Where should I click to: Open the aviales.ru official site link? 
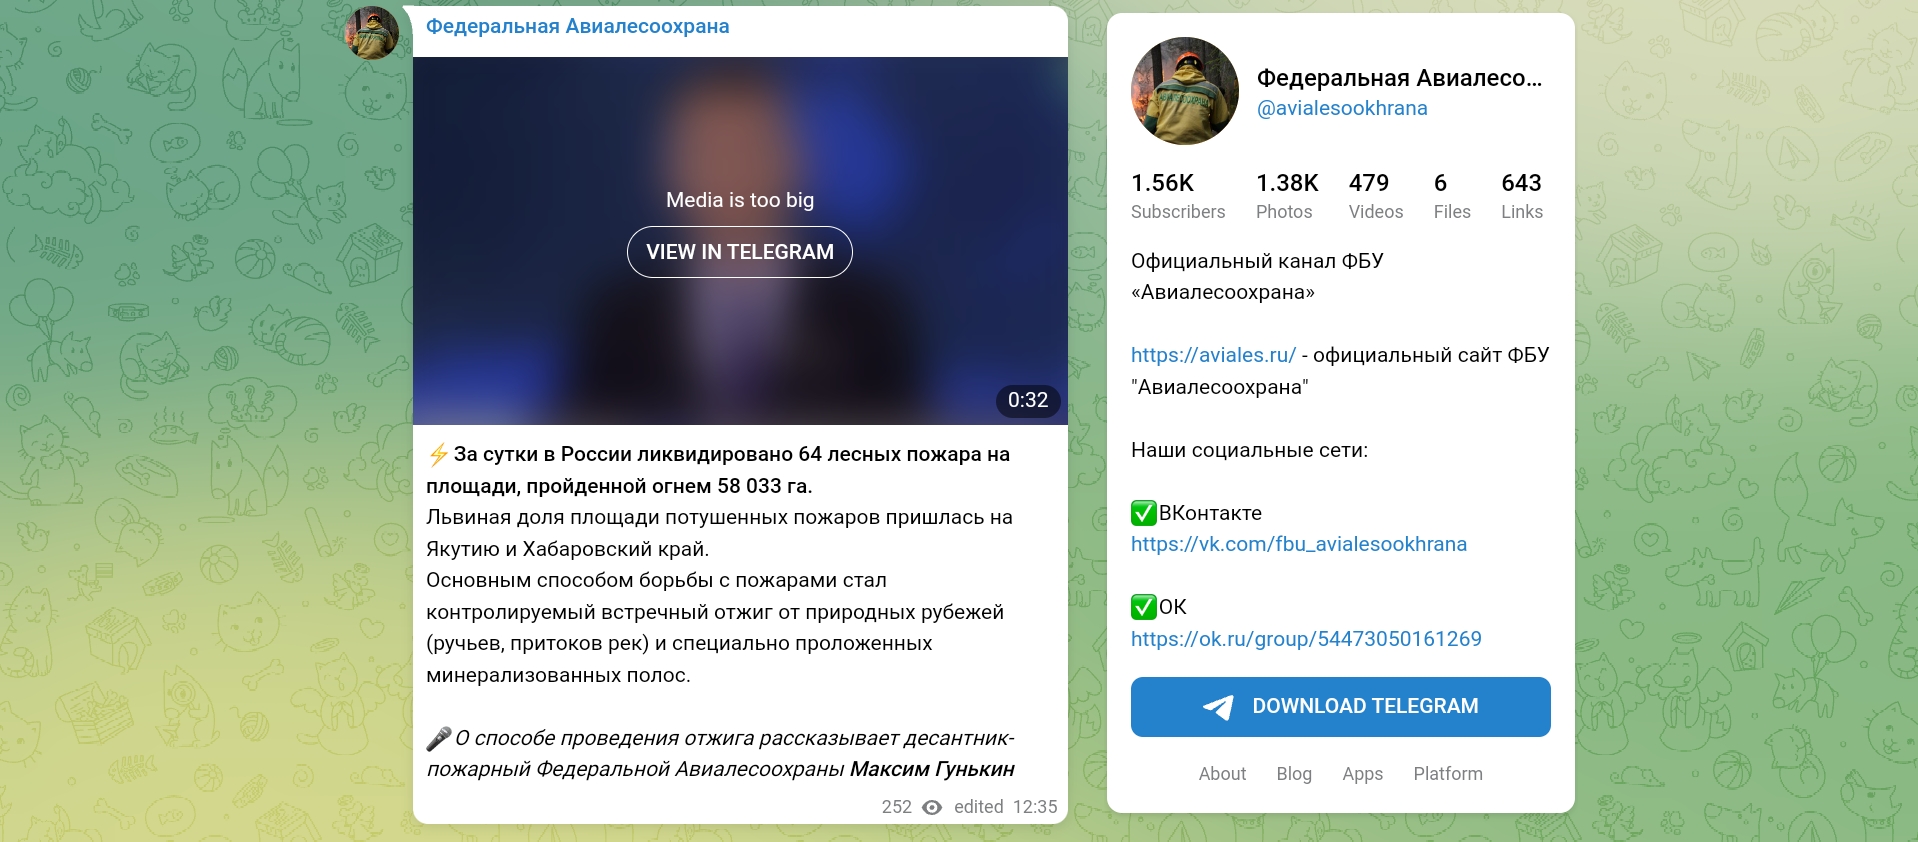(1213, 355)
